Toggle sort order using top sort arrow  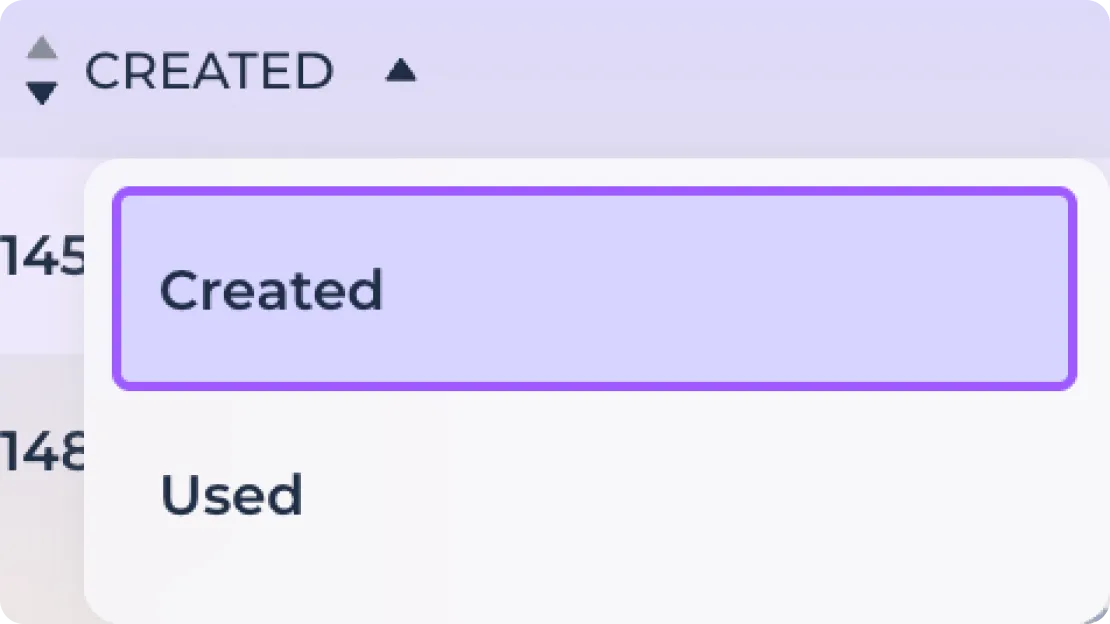[x=42, y=48]
